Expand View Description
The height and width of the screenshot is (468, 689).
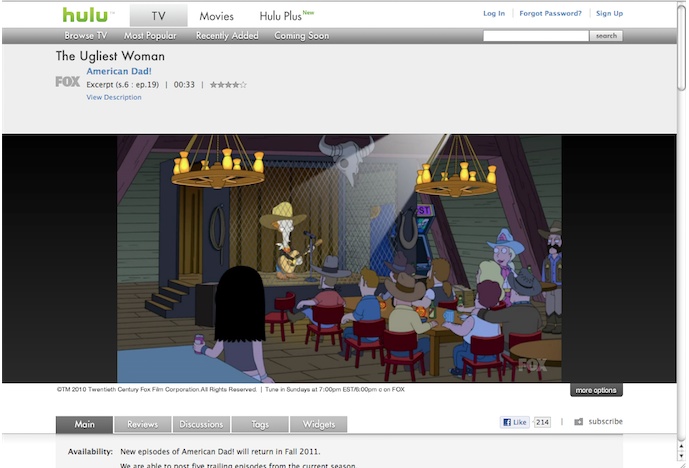point(114,98)
